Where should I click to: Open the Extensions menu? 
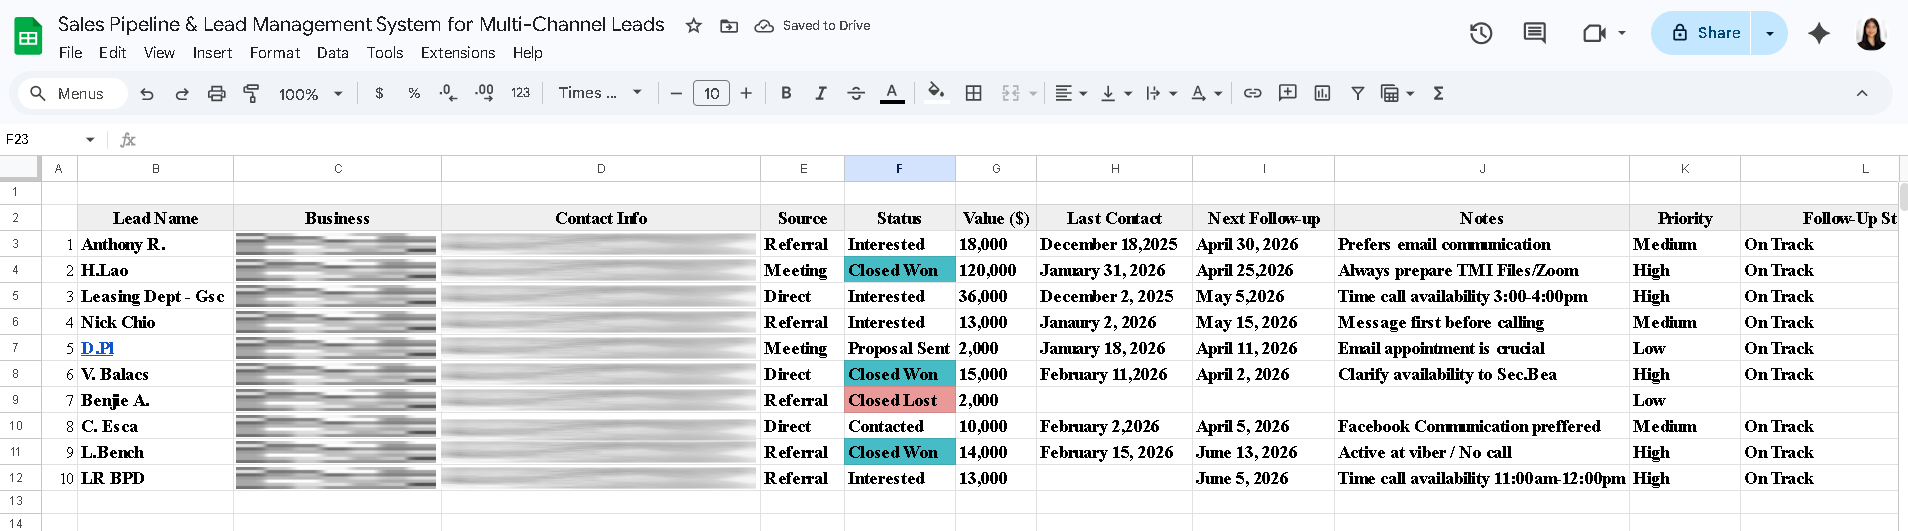458,53
